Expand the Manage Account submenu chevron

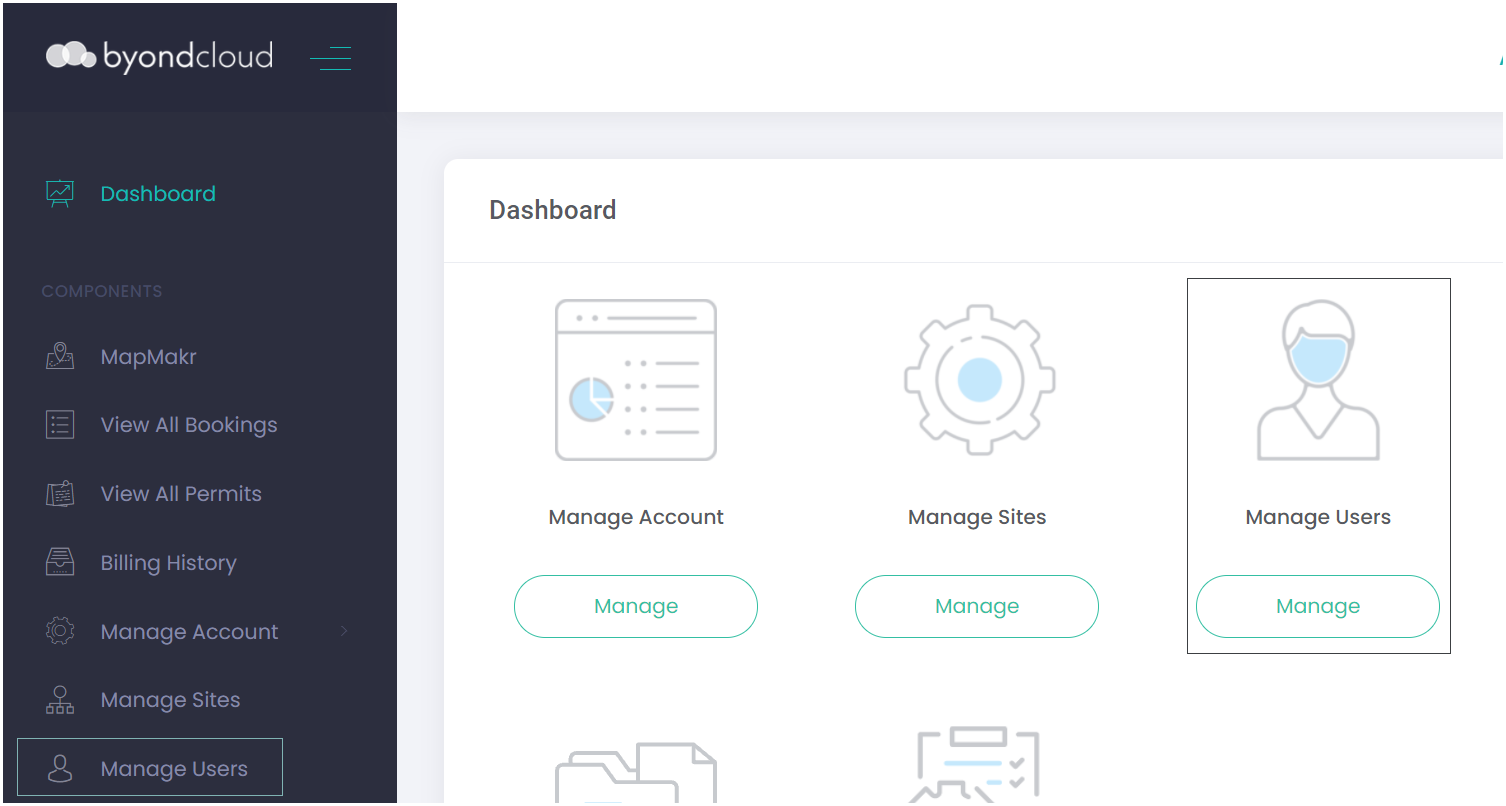(344, 631)
